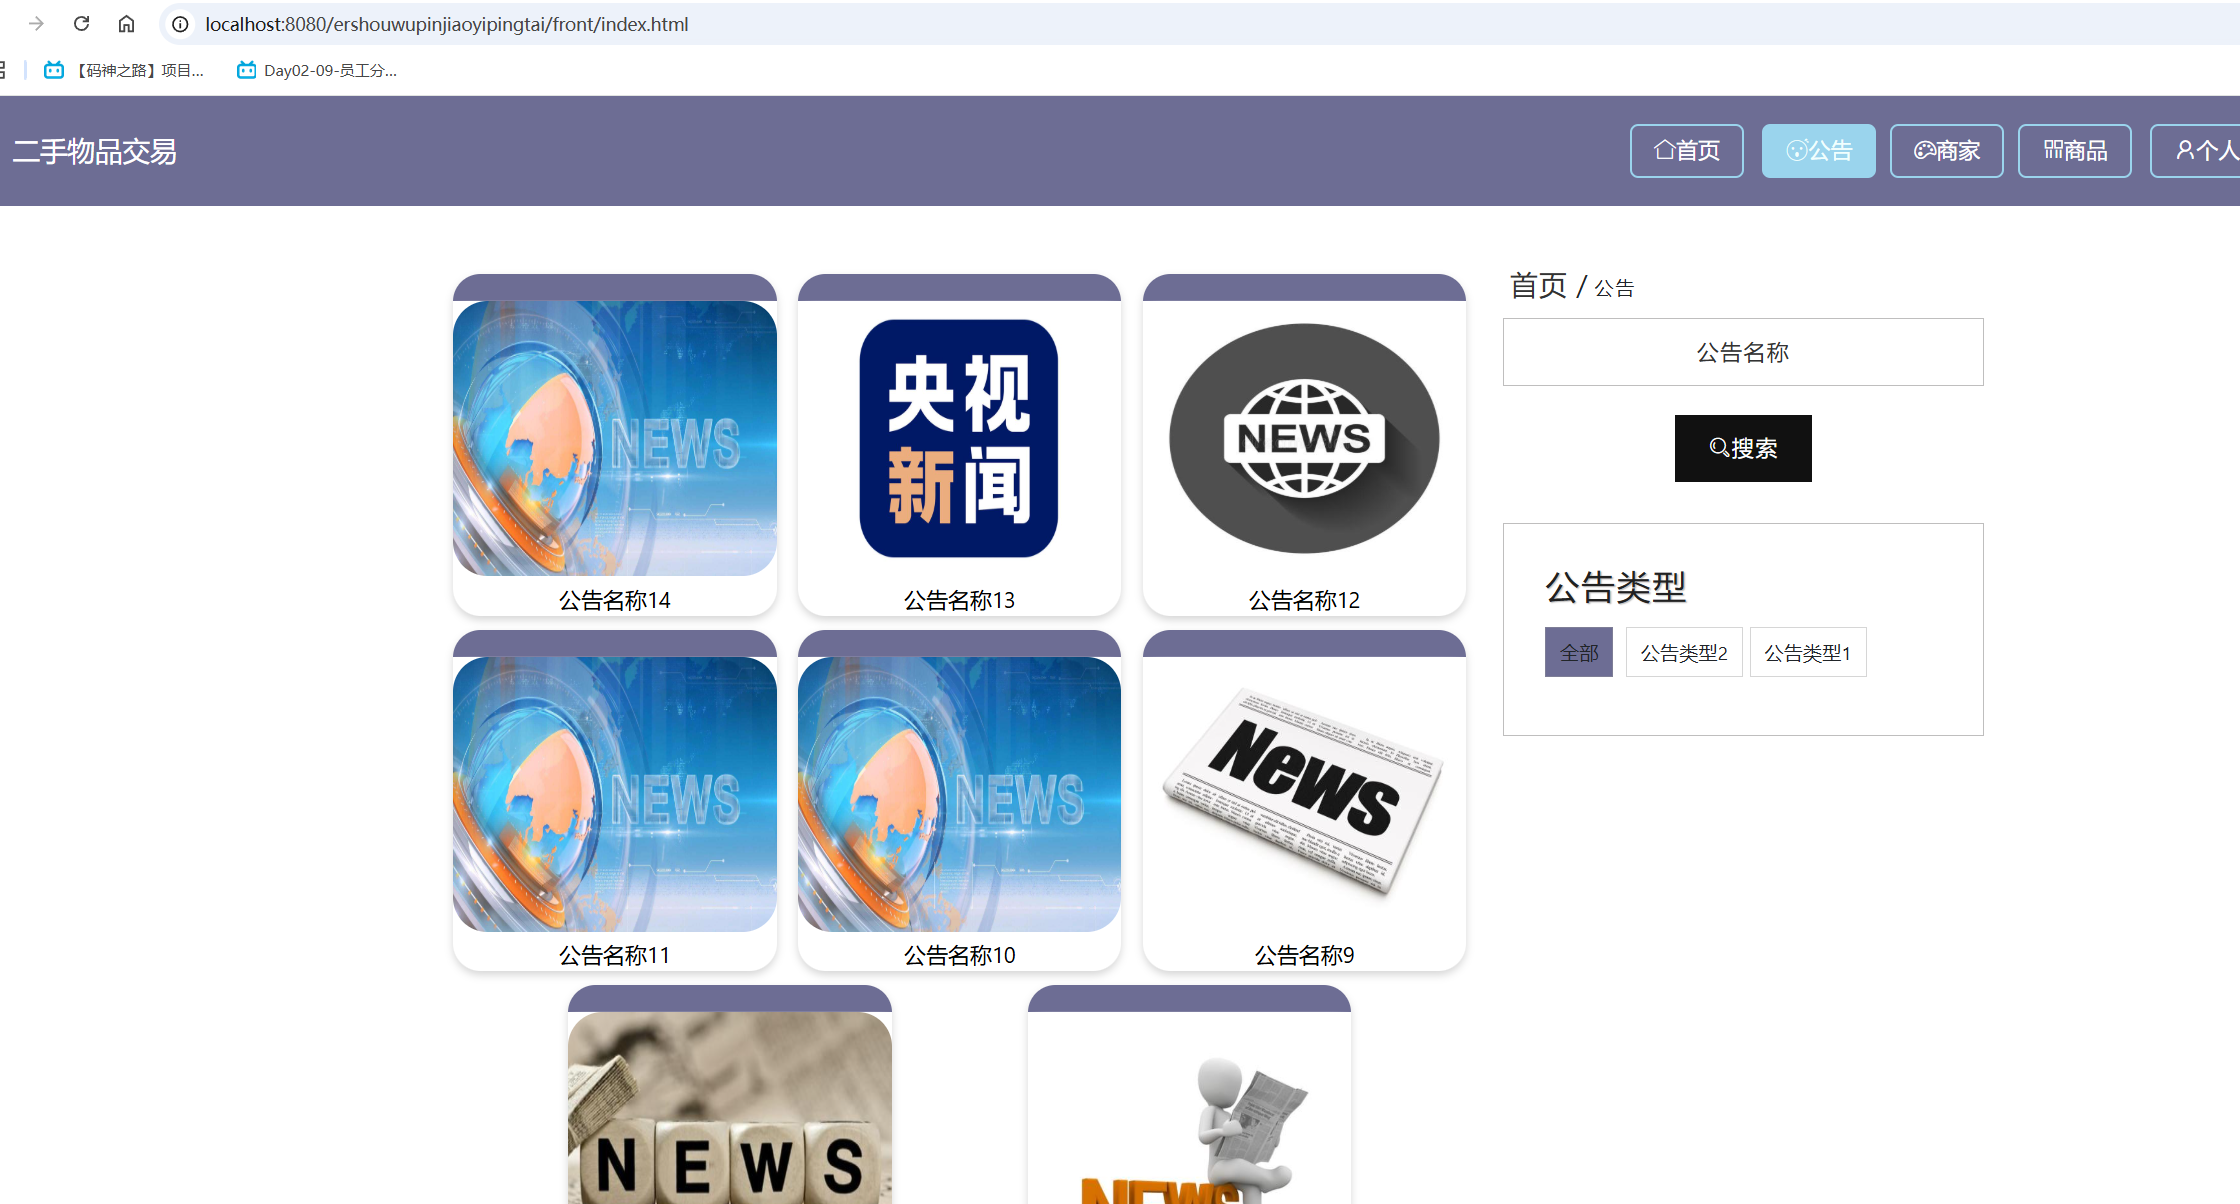This screenshot has width=2240, height=1204.
Task: Select the 全部 type filter
Action: pos(1579,652)
